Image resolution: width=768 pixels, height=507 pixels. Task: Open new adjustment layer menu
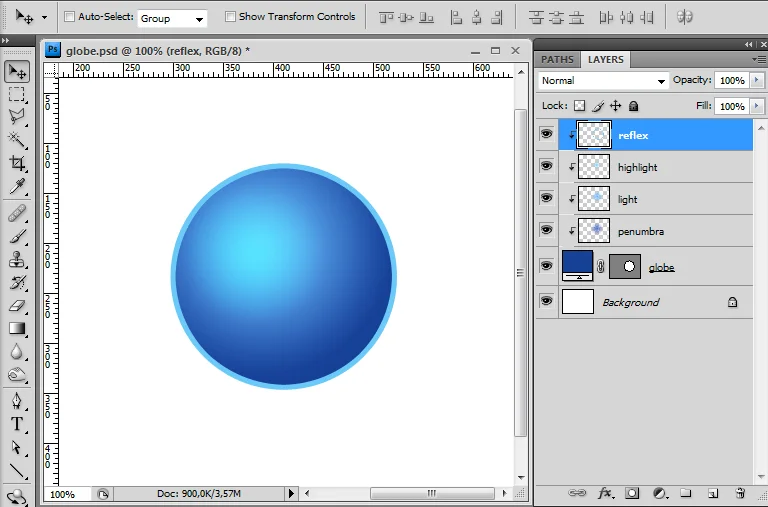click(660, 493)
